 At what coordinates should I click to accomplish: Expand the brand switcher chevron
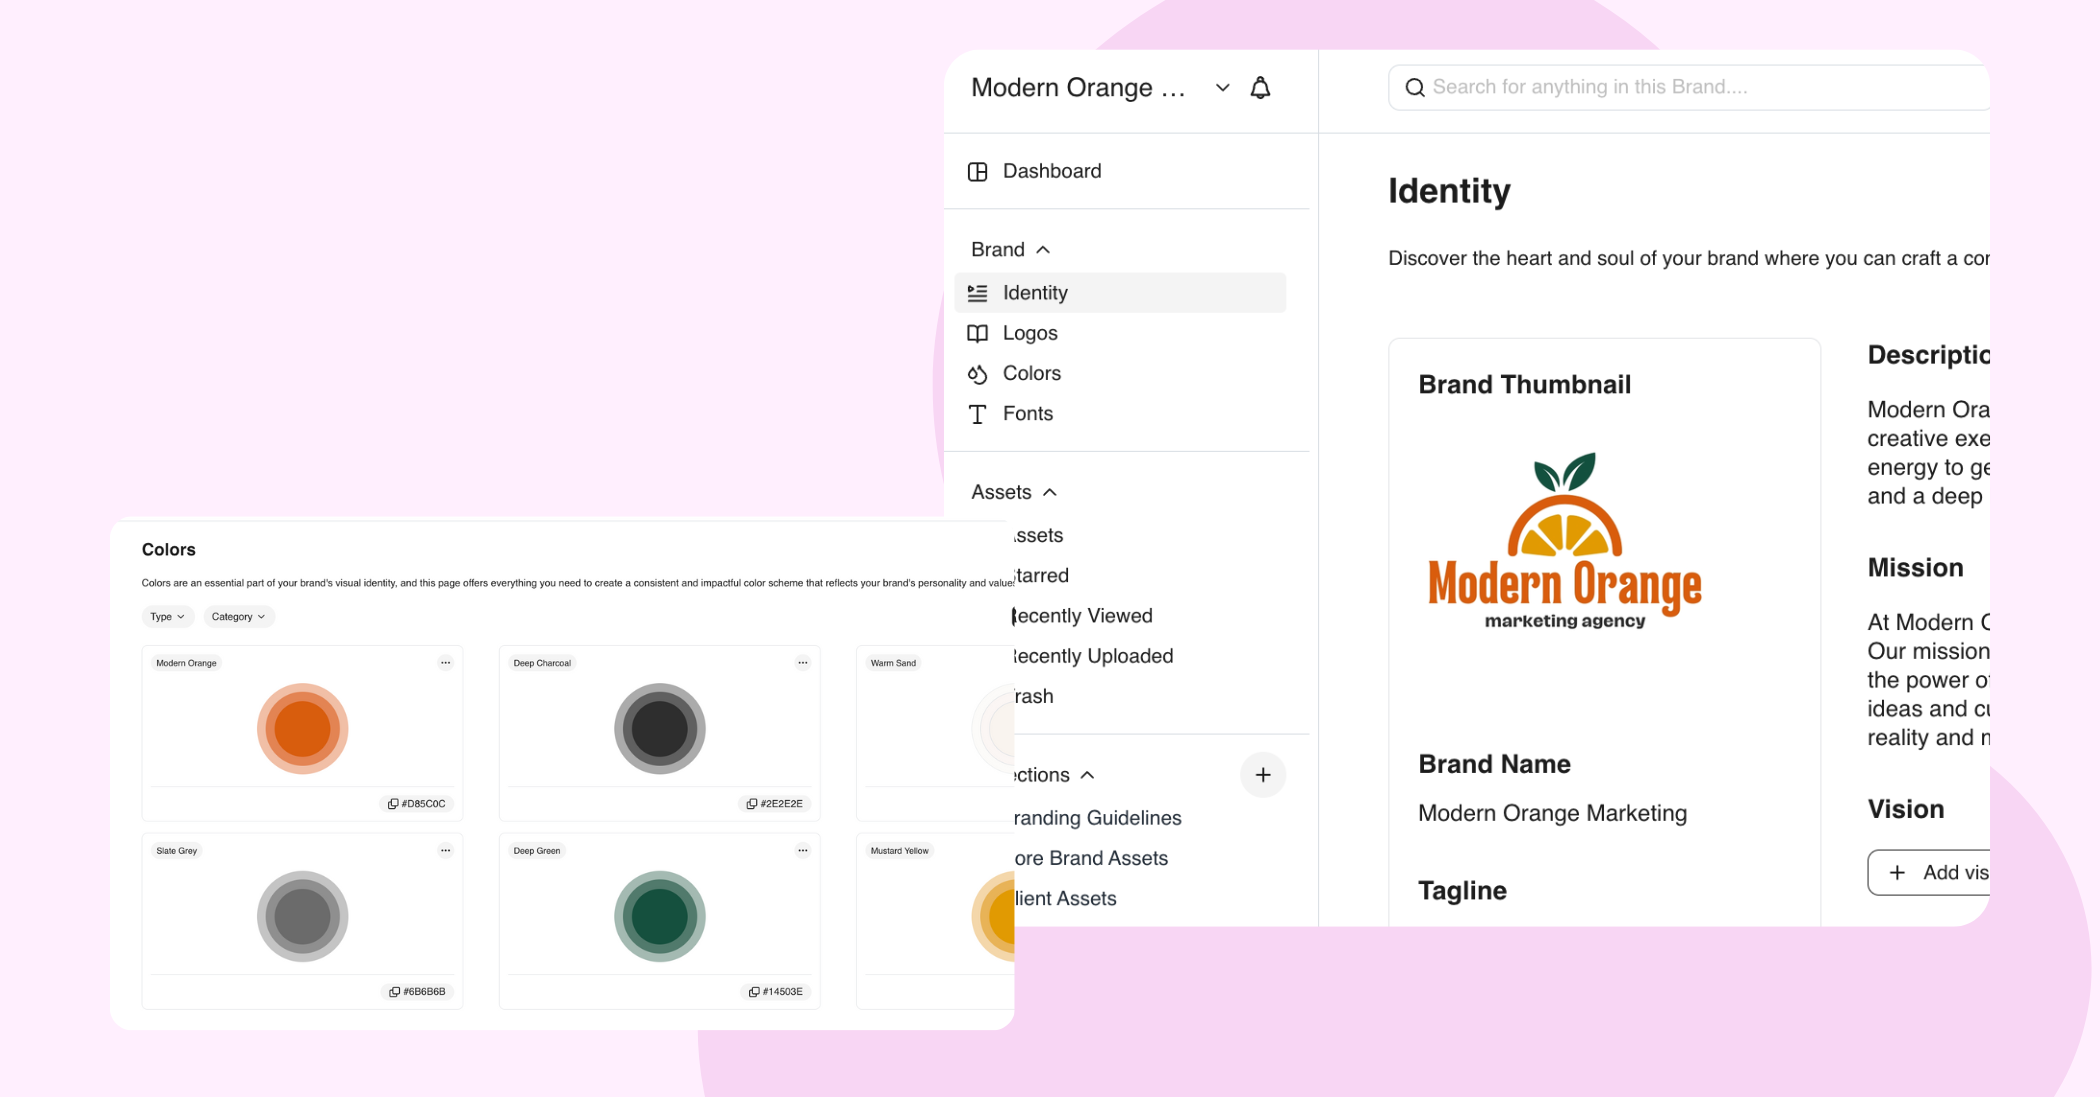pos(1222,88)
